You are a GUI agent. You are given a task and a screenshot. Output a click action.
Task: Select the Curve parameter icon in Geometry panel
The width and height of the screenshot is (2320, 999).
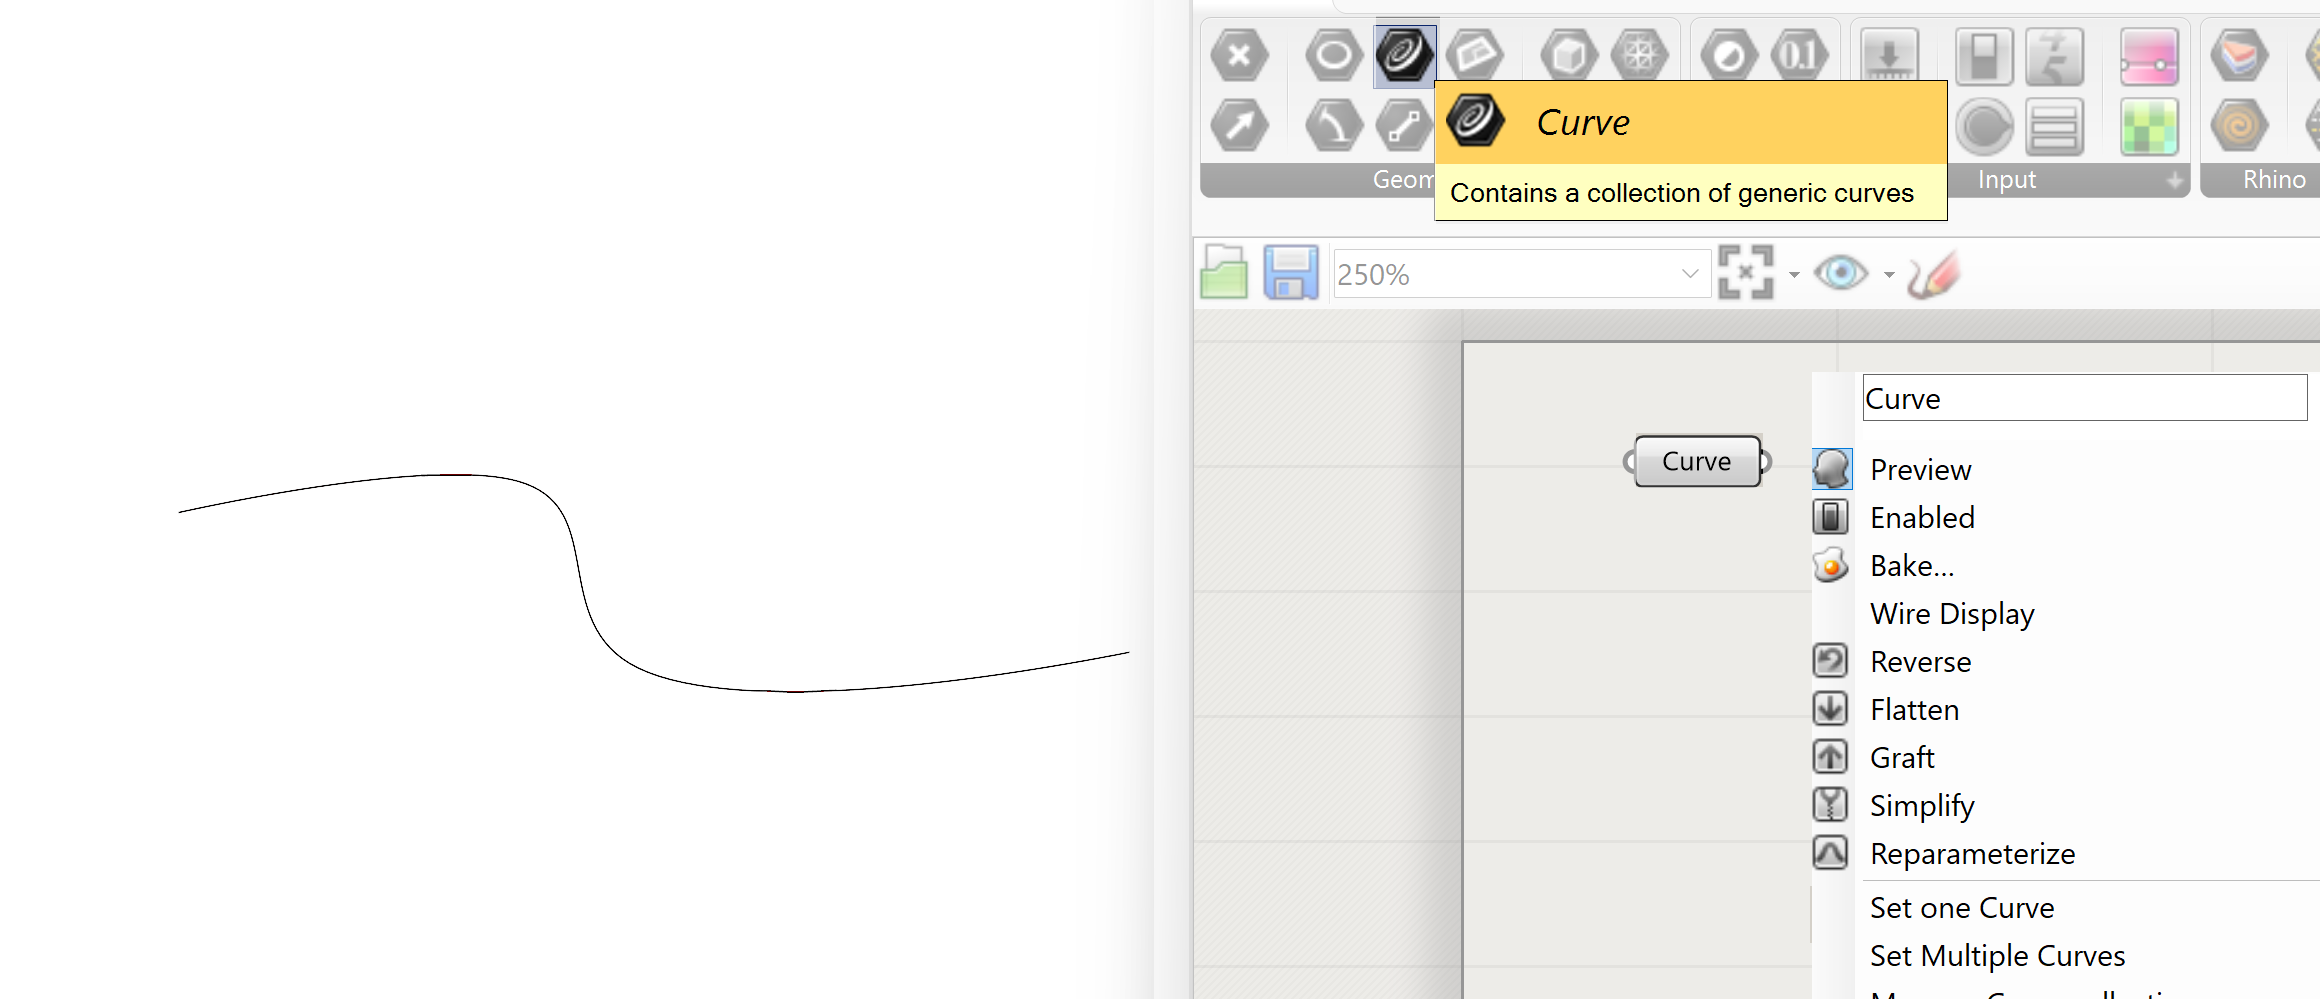[x=1404, y=56]
